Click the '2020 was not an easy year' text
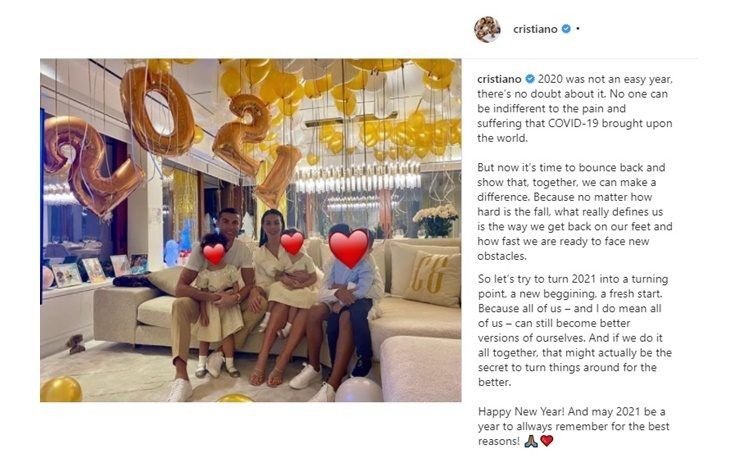Screen dimensions: 738x462 click(x=605, y=79)
